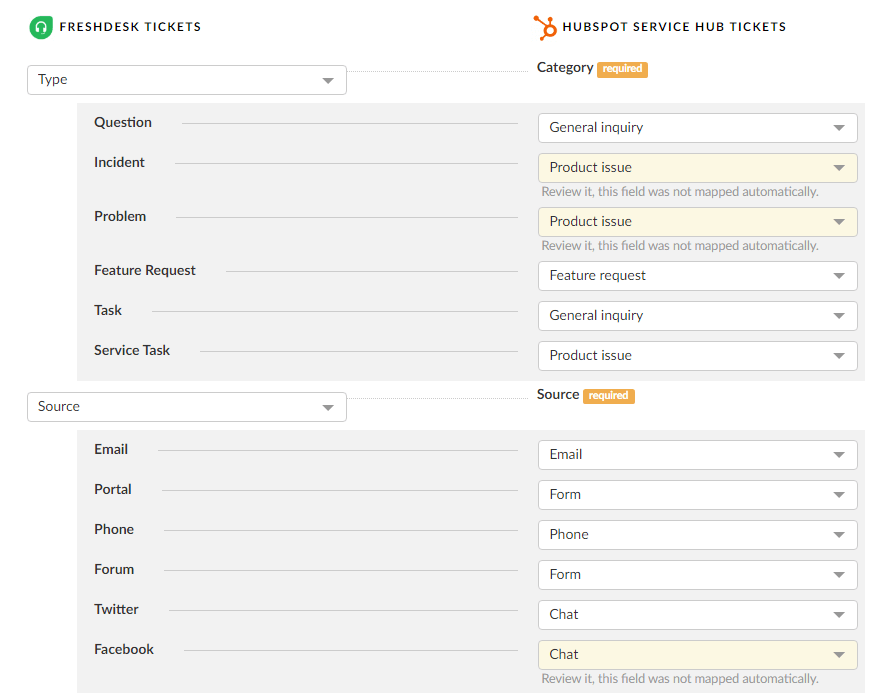
Task: Open the Freshdesk Source field dropdown
Action: (187, 407)
